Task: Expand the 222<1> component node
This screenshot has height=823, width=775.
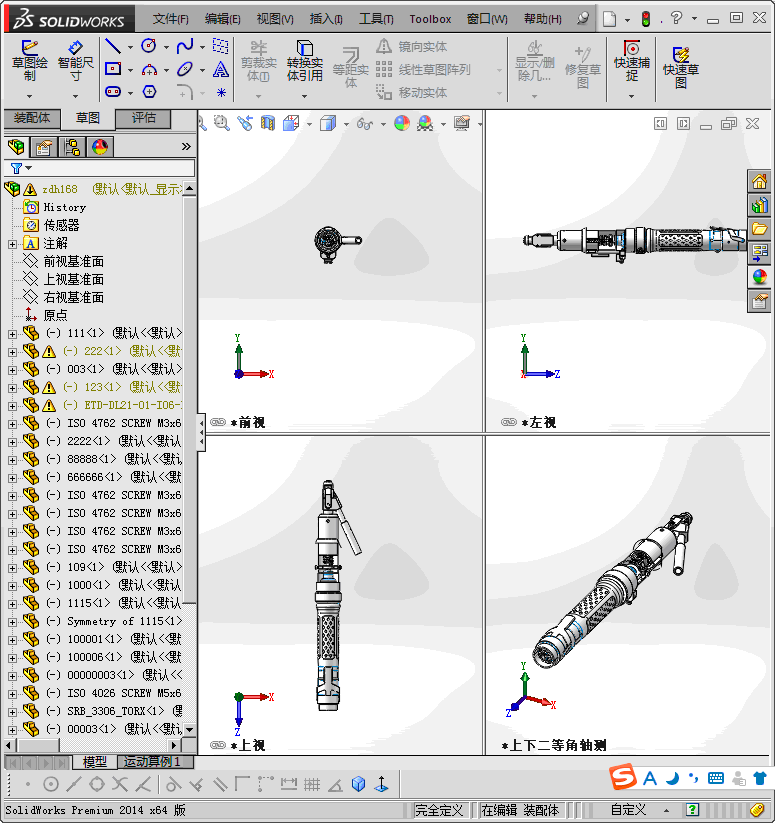Action: tap(12, 352)
